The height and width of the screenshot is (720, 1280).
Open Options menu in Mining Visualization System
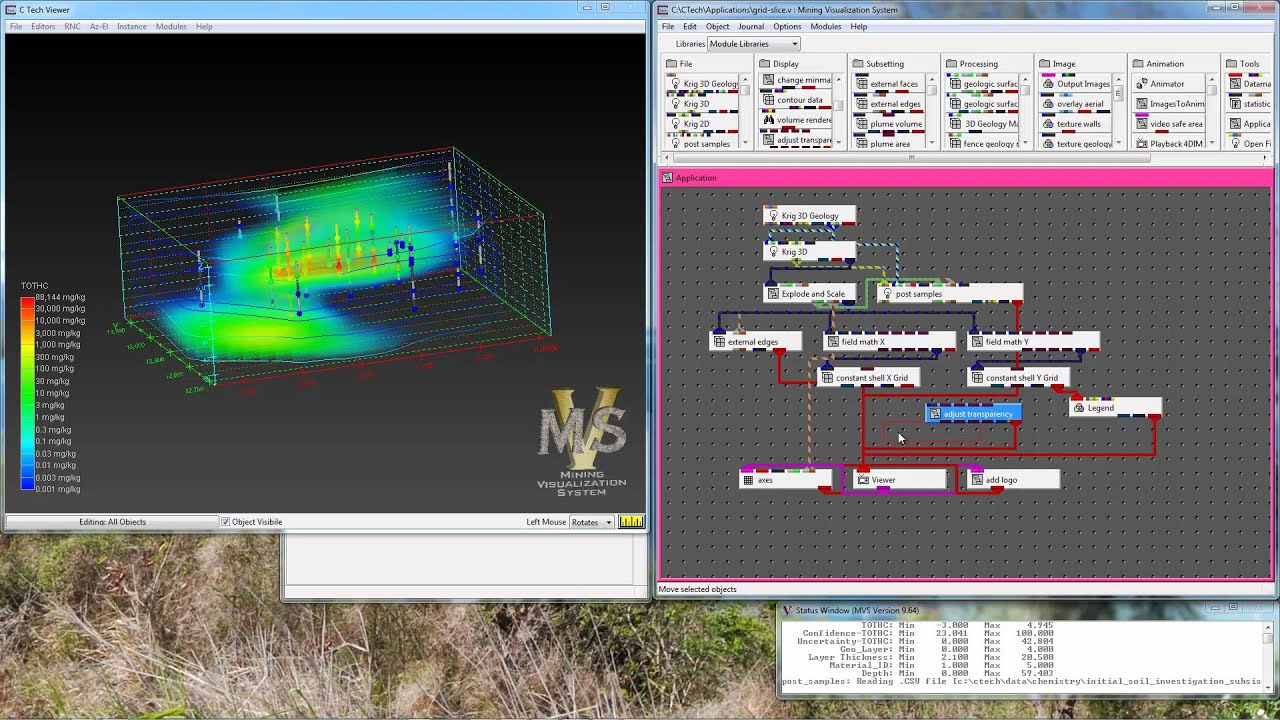[787, 27]
